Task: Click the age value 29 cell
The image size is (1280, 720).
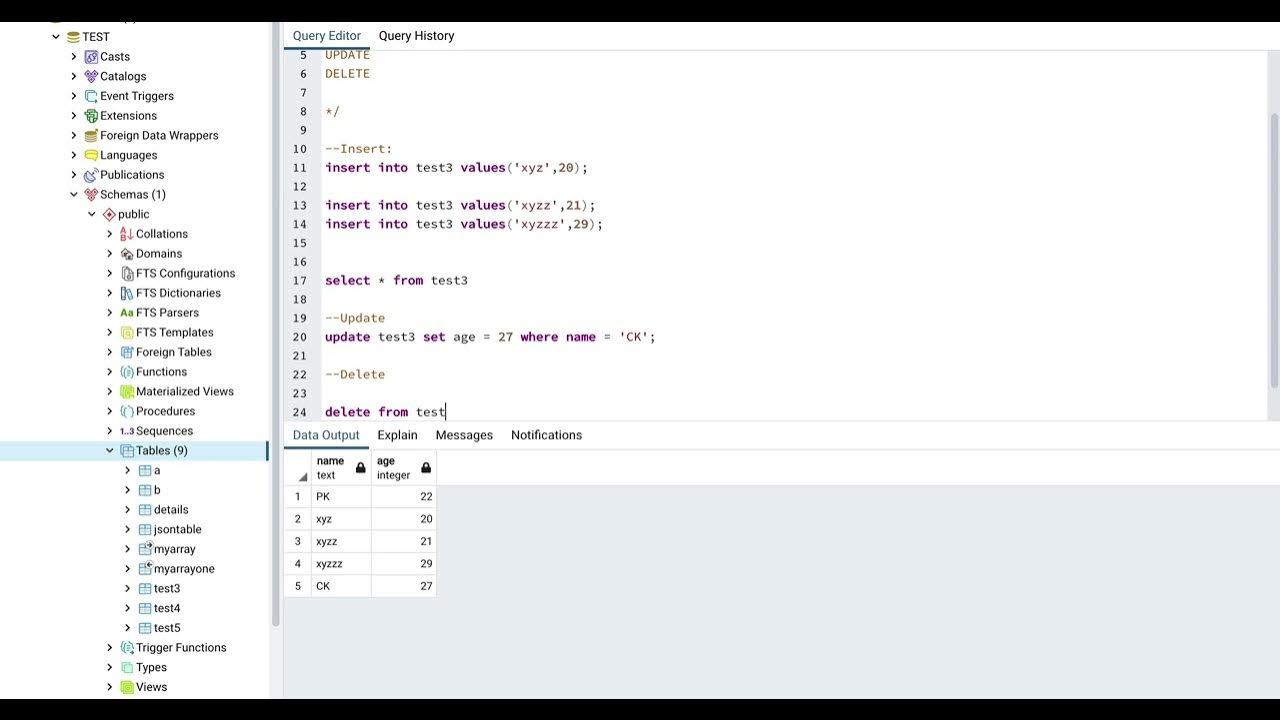Action: click(x=404, y=564)
